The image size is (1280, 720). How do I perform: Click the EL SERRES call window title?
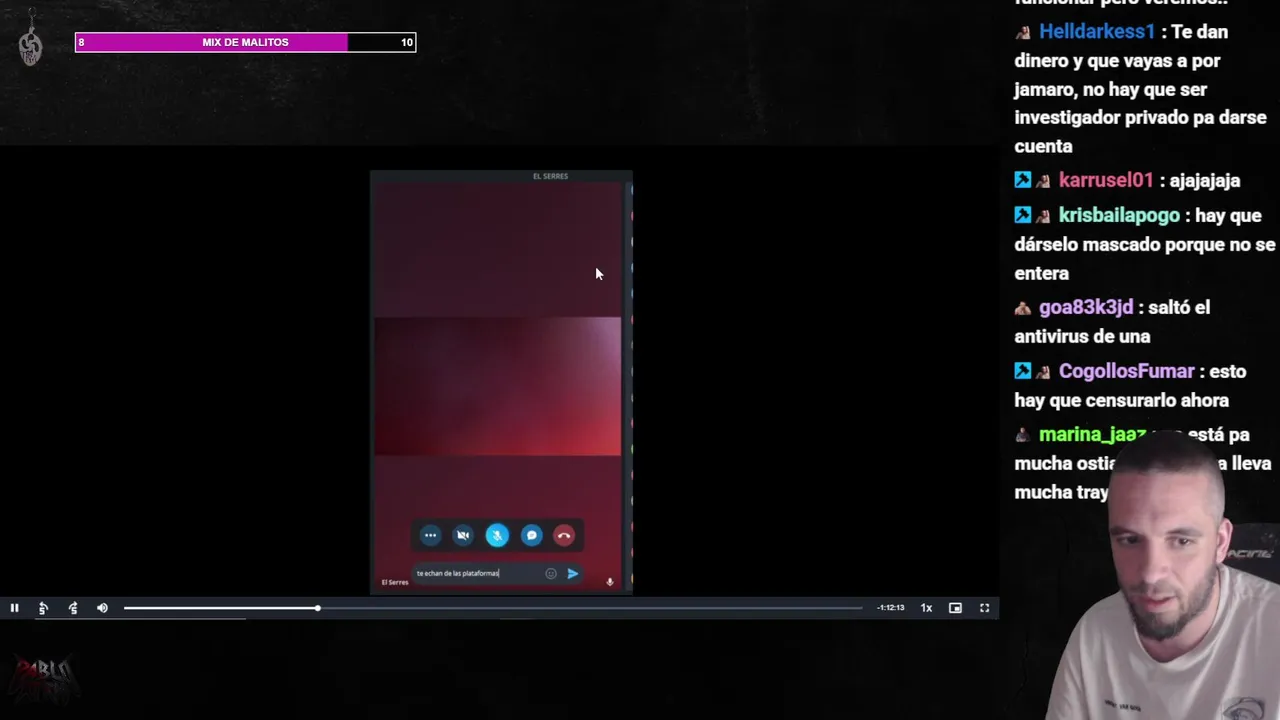point(550,176)
